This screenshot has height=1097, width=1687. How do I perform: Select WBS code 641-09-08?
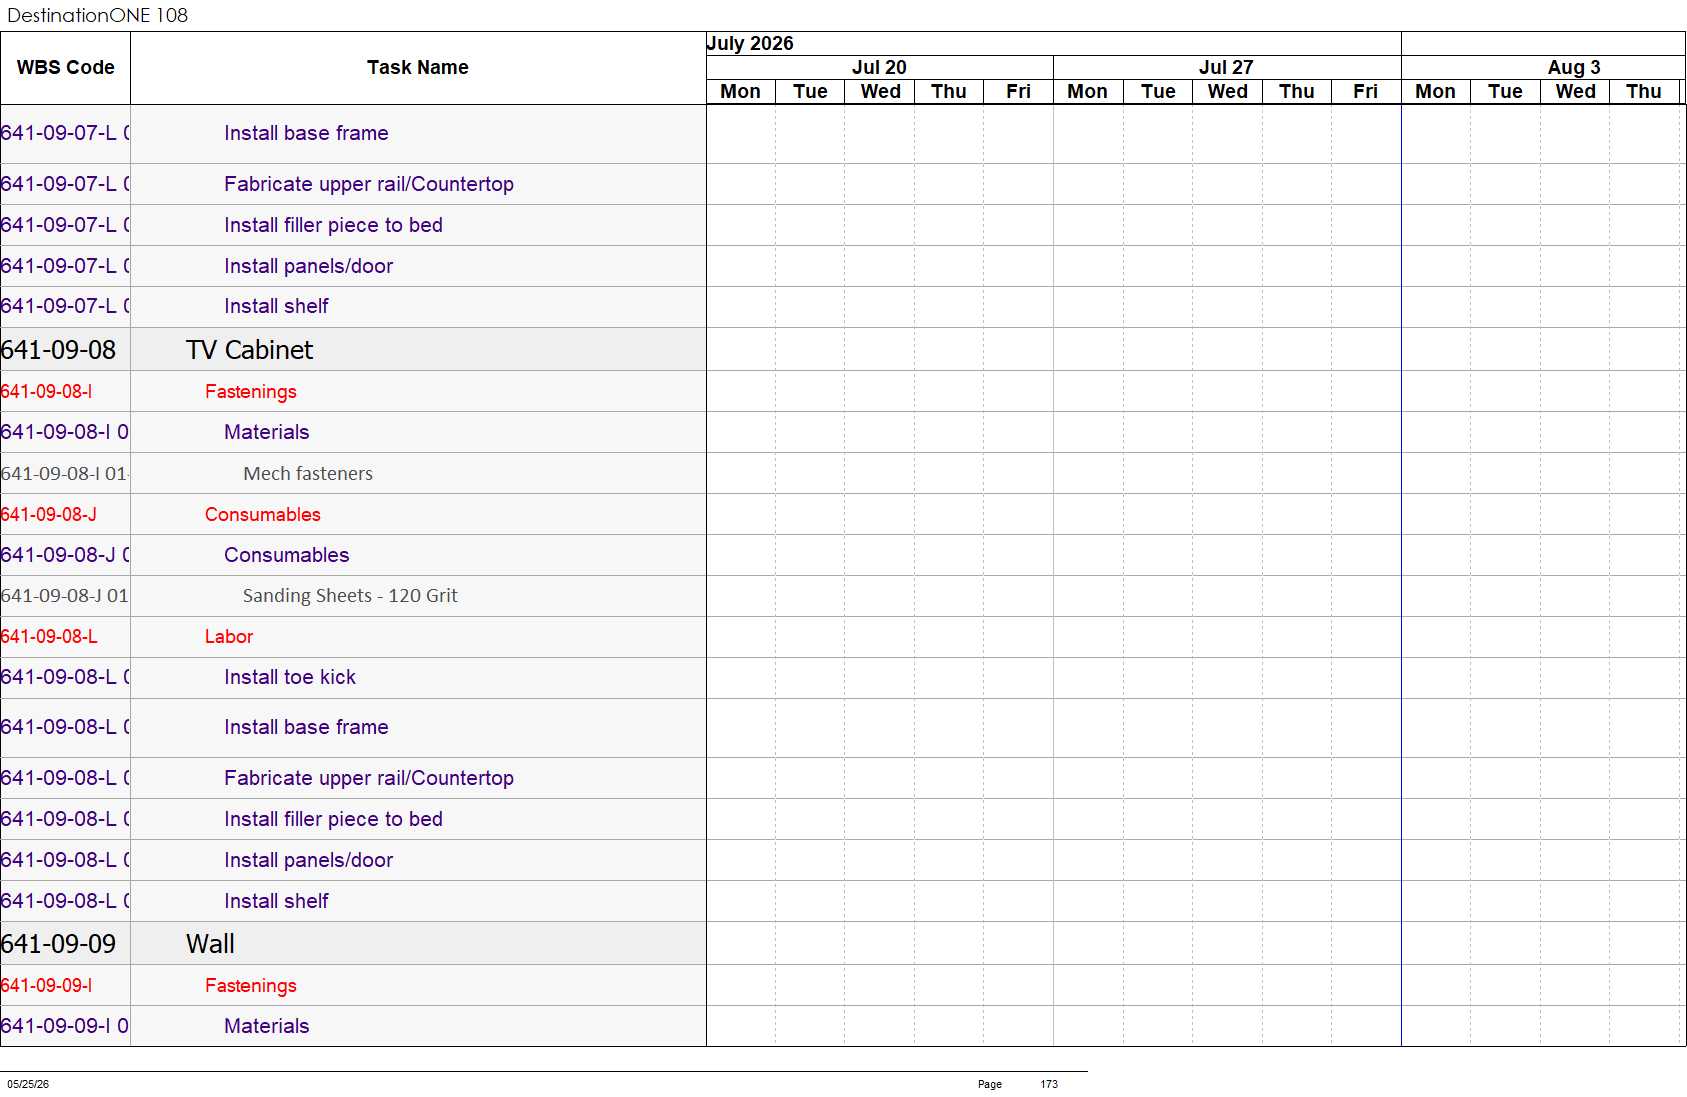pos(58,350)
